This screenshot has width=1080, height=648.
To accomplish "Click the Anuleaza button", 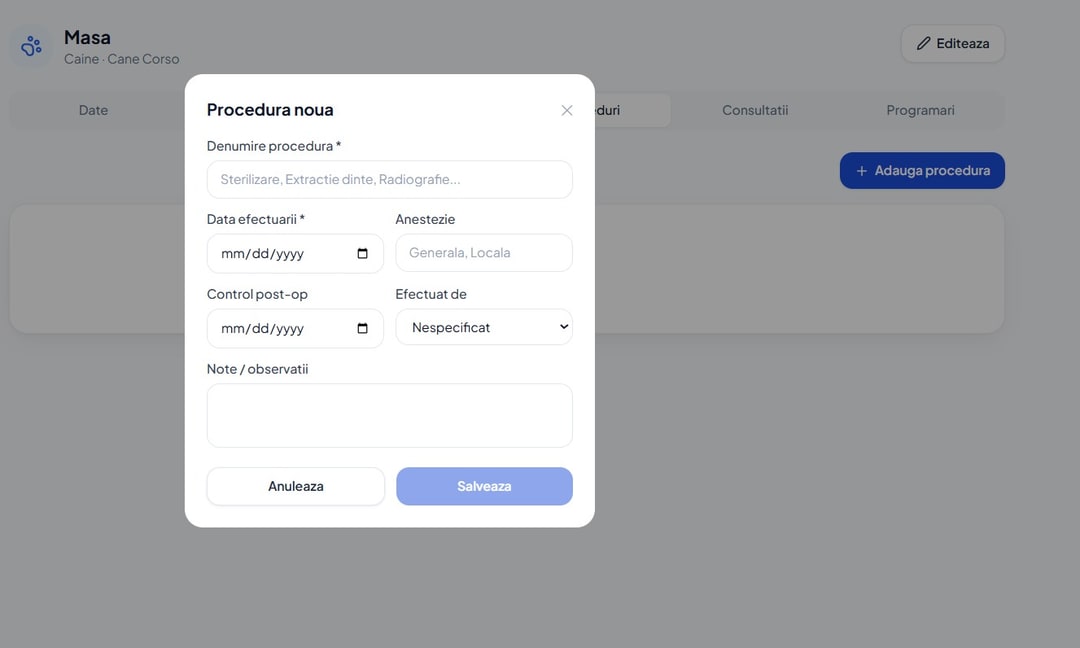I will click(295, 486).
